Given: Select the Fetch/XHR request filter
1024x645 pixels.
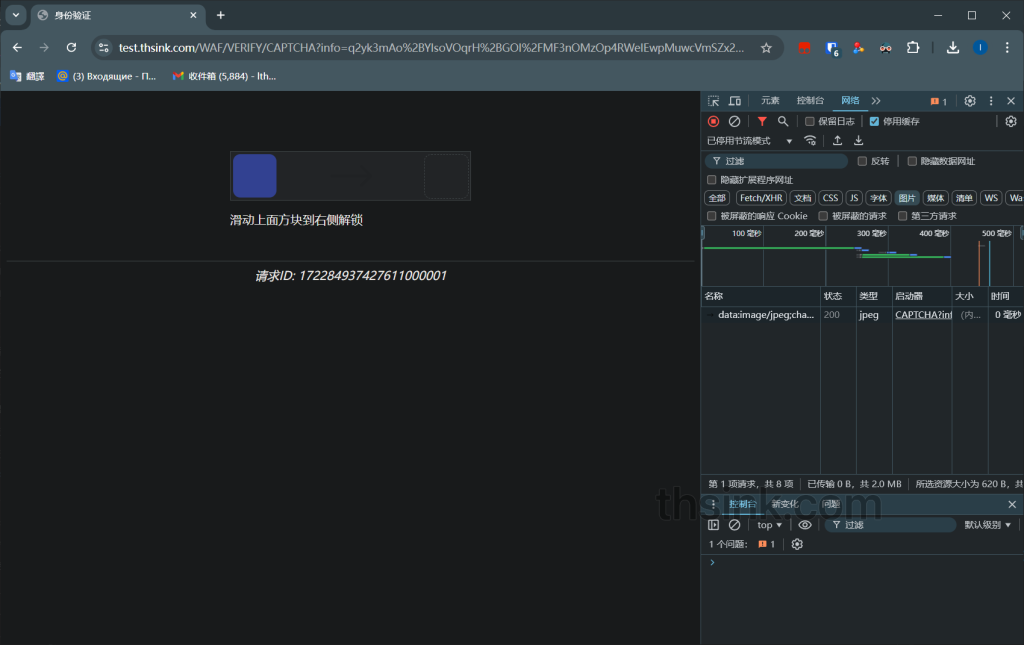Looking at the screenshot, I should coord(761,197).
